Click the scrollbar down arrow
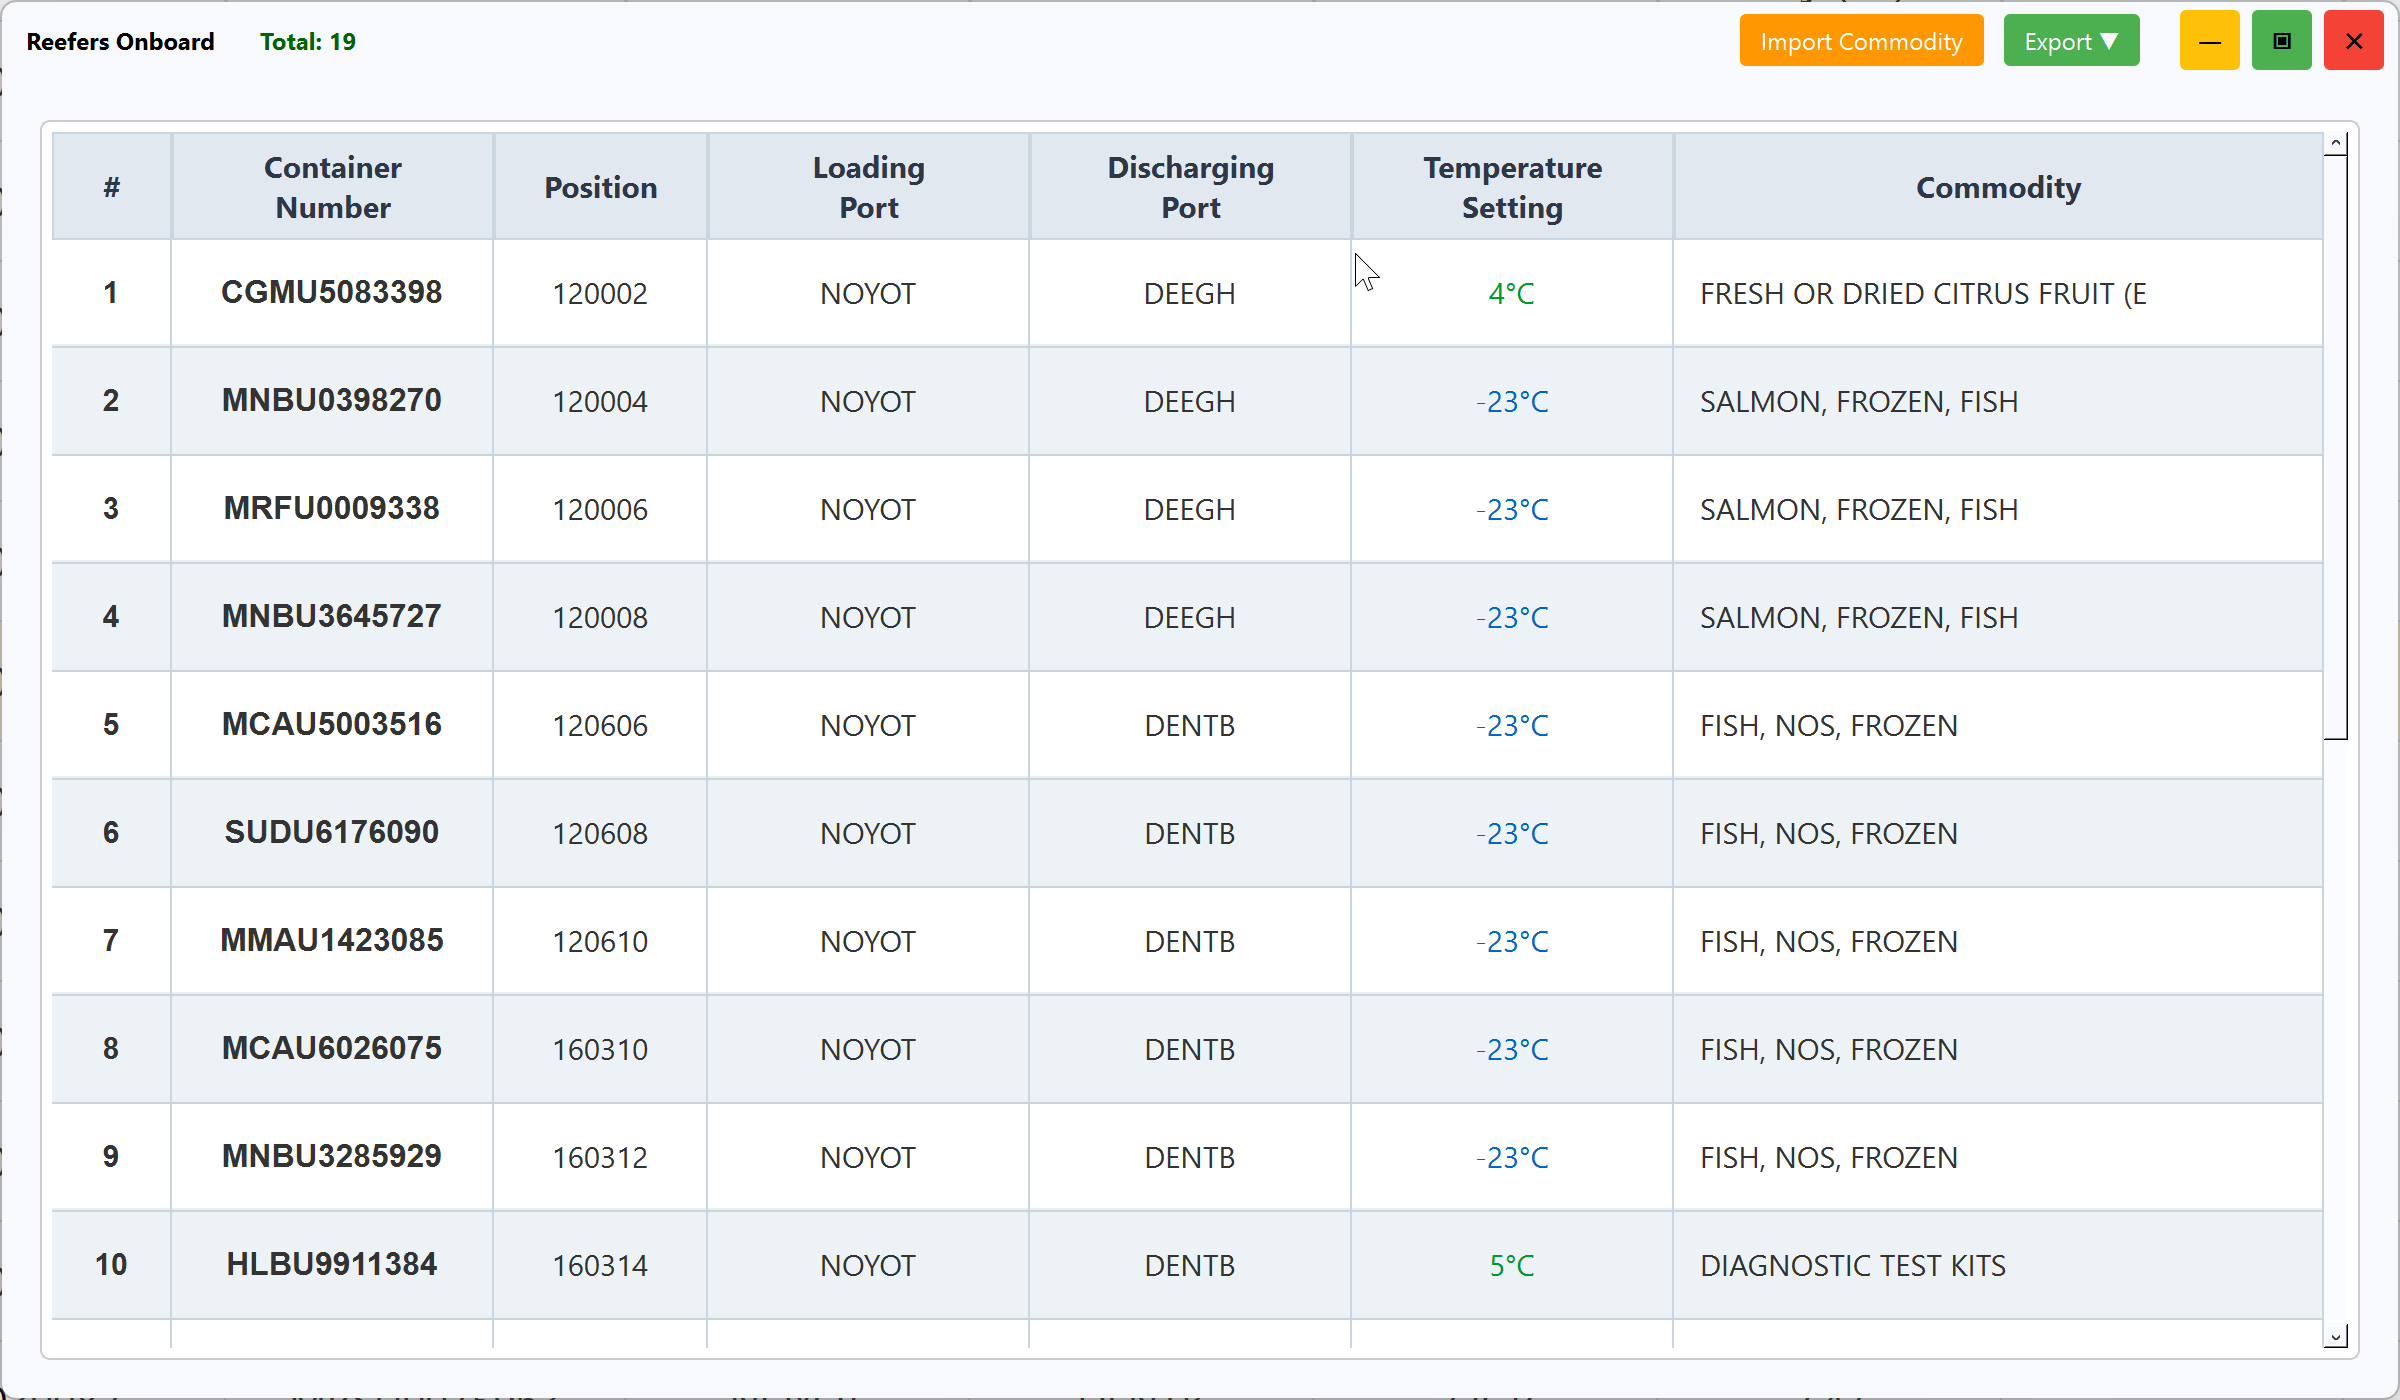The image size is (2400, 1400). coord(2336,1336)
